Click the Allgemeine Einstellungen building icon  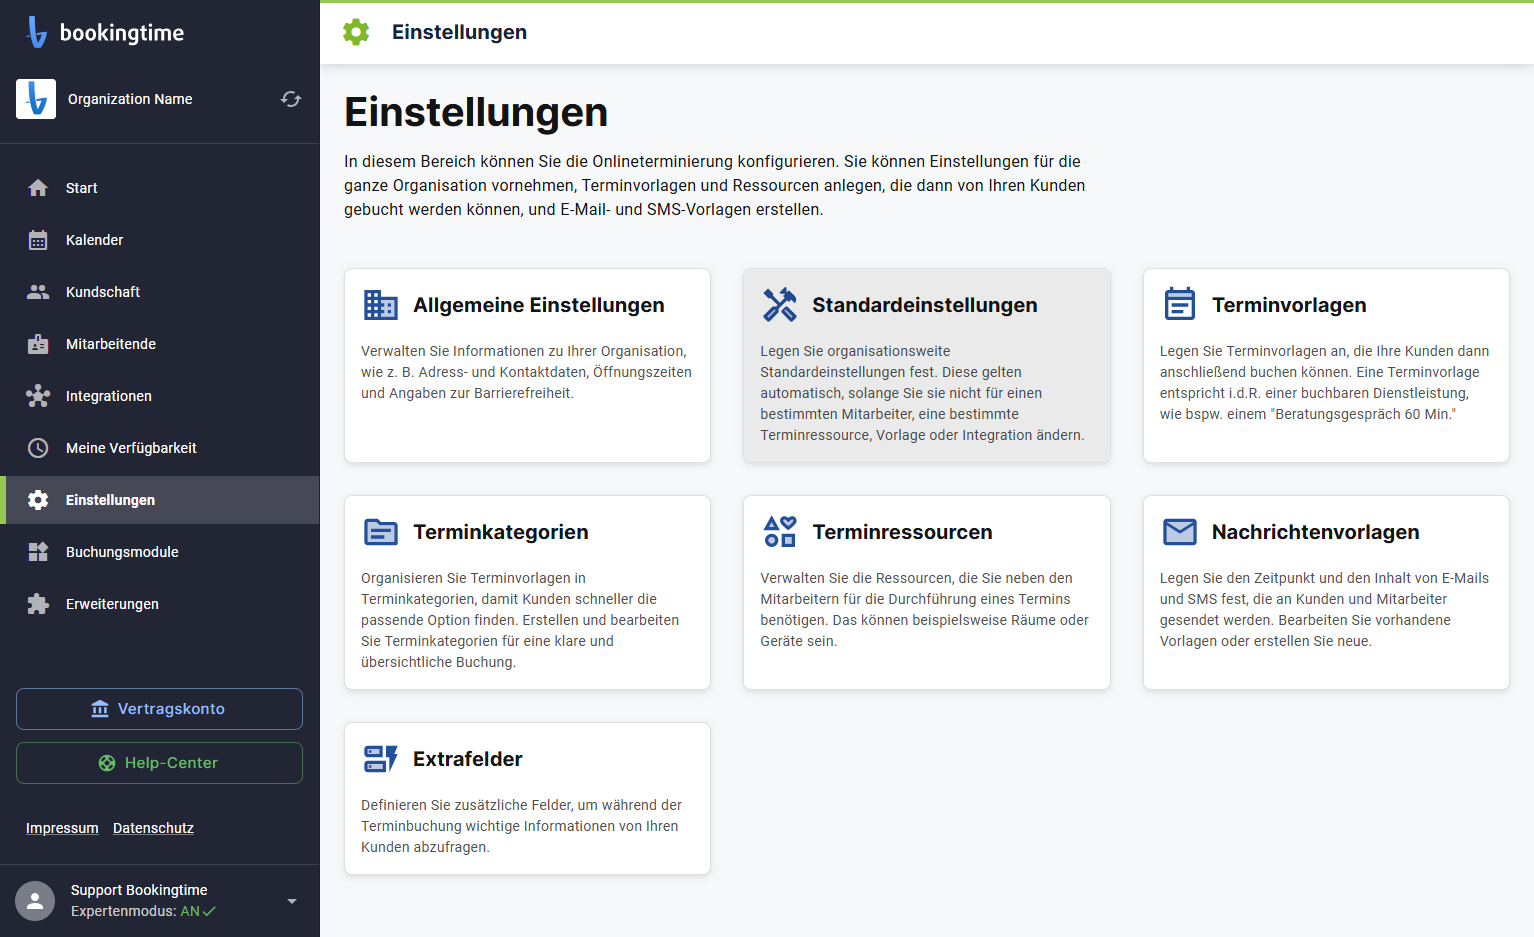pos(380,305)
